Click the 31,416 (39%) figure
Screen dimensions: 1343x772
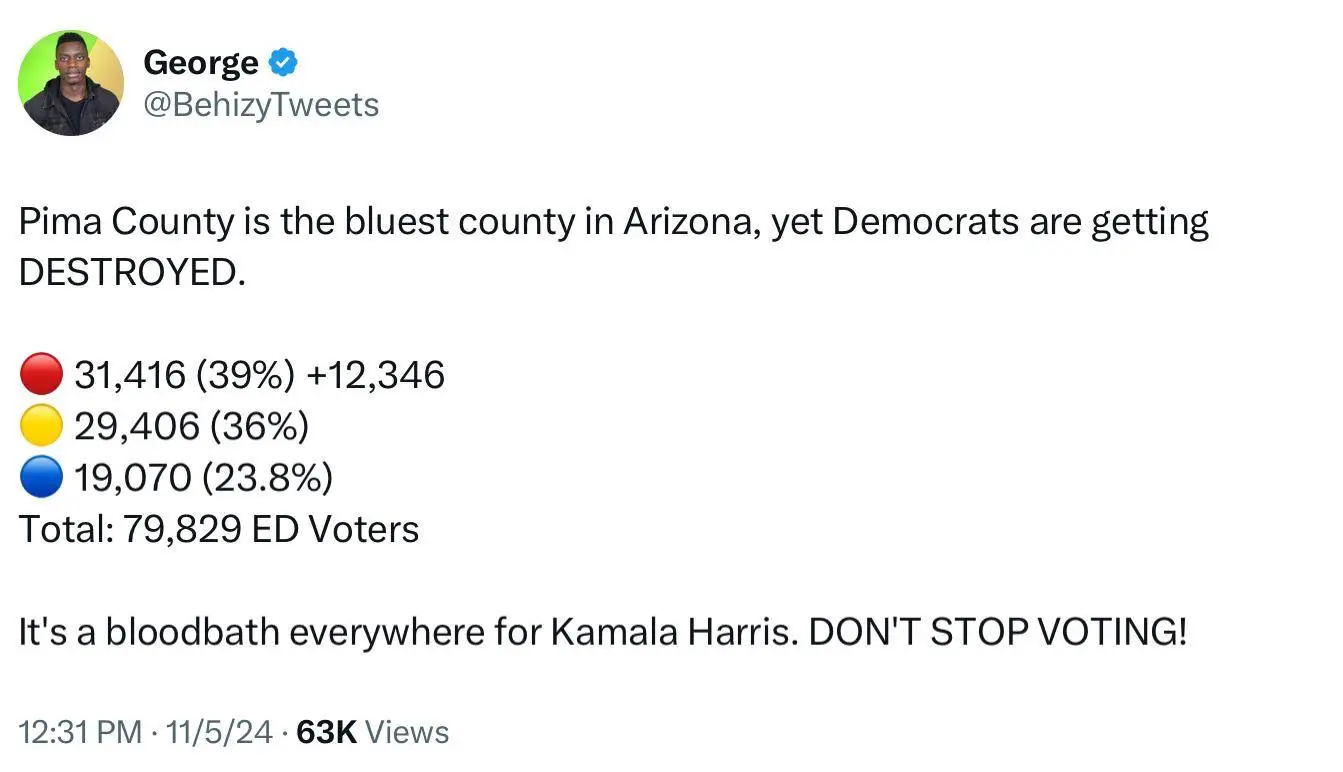tap(184, 375)
